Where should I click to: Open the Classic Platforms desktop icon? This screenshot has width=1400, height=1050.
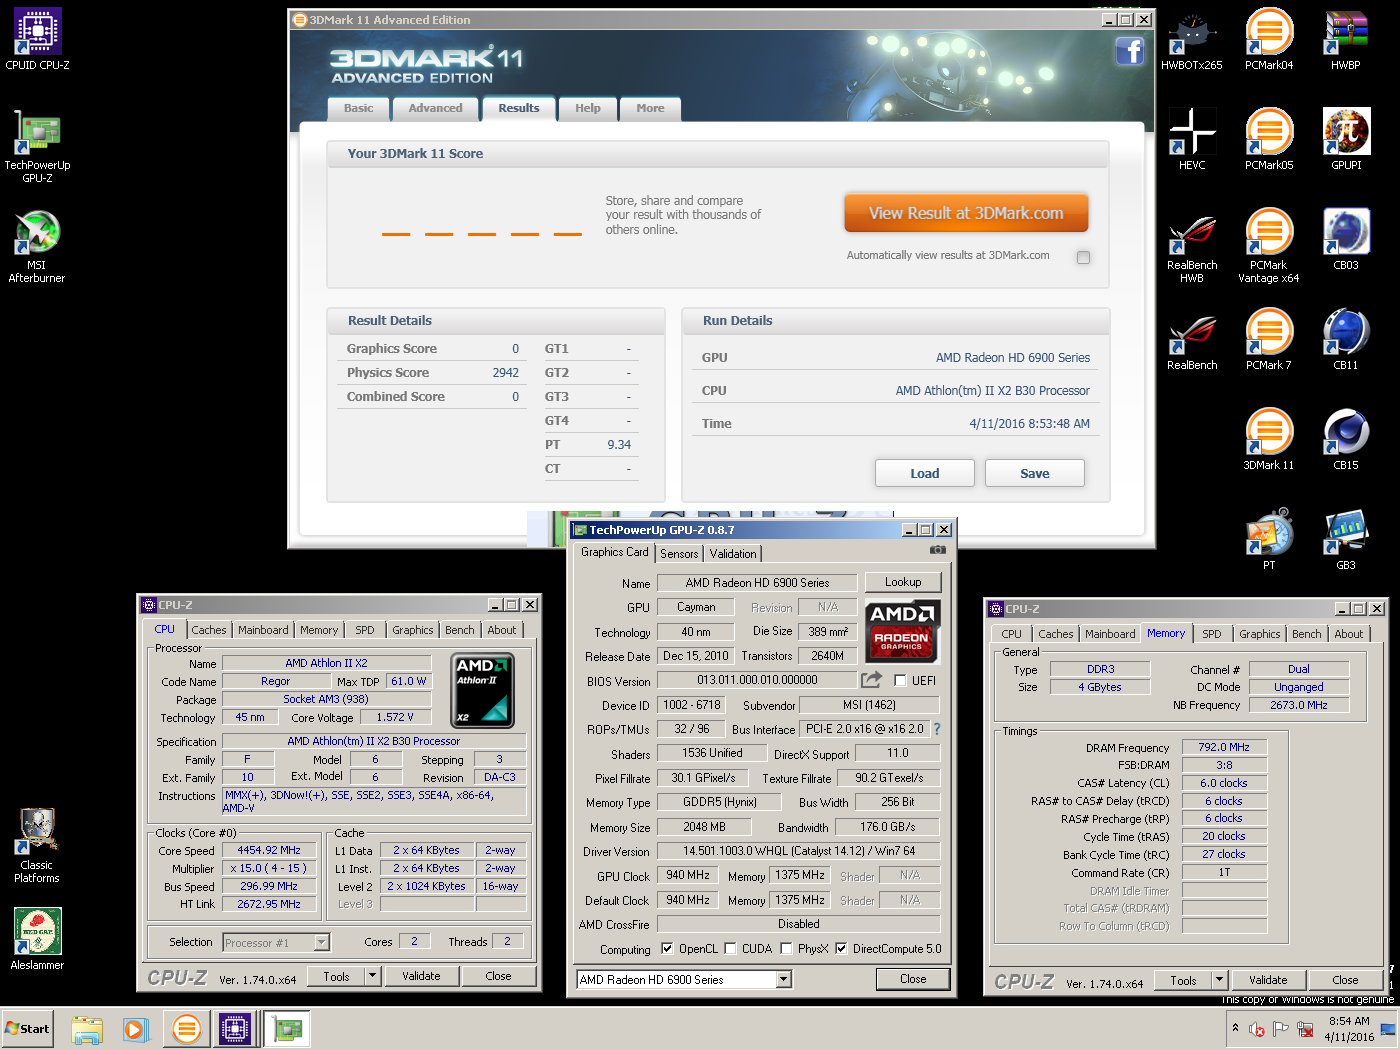[x=37, y=846]
